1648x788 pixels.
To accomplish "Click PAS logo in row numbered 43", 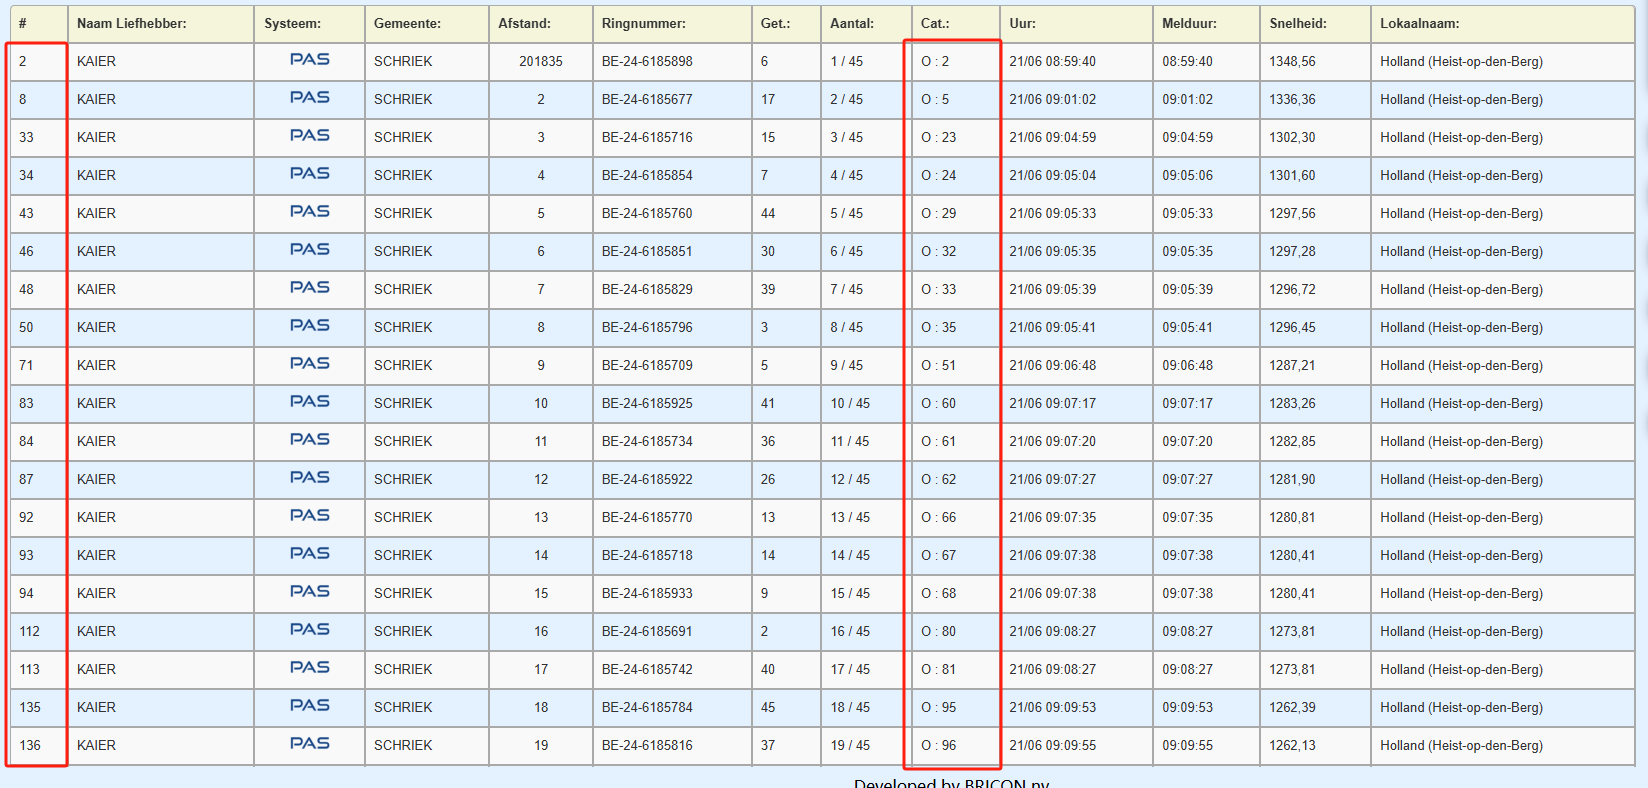I will (309, 212).
